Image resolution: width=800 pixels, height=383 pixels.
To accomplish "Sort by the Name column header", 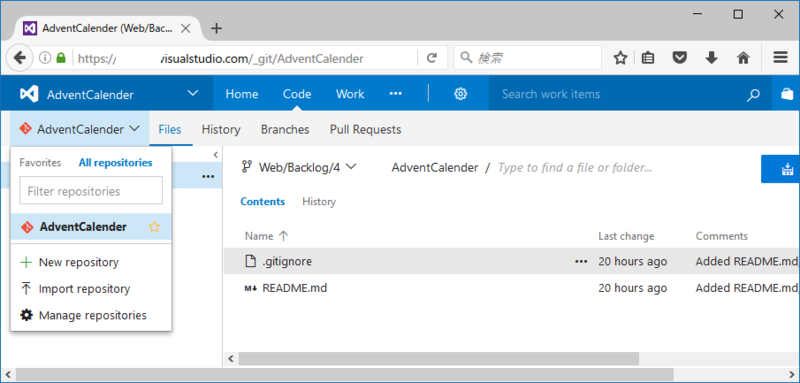I will pos(266,236).
